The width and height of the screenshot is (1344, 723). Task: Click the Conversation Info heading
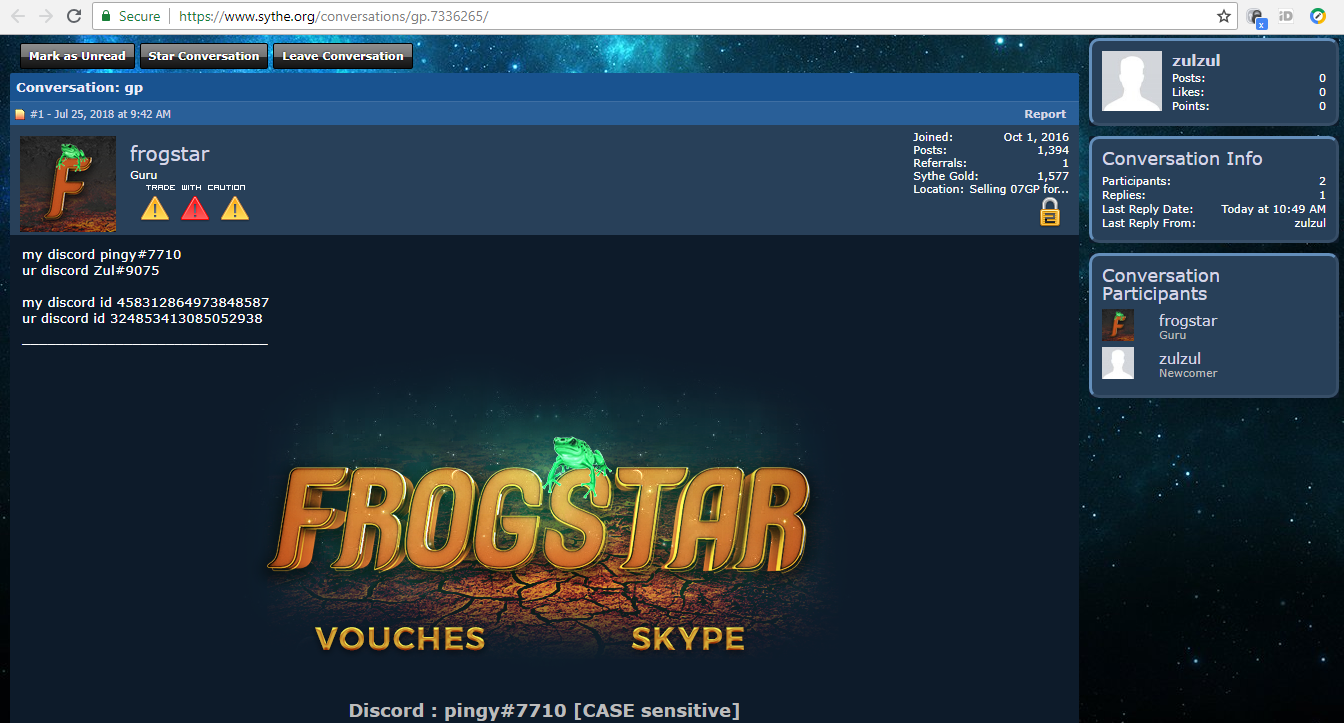(1182, 159)
